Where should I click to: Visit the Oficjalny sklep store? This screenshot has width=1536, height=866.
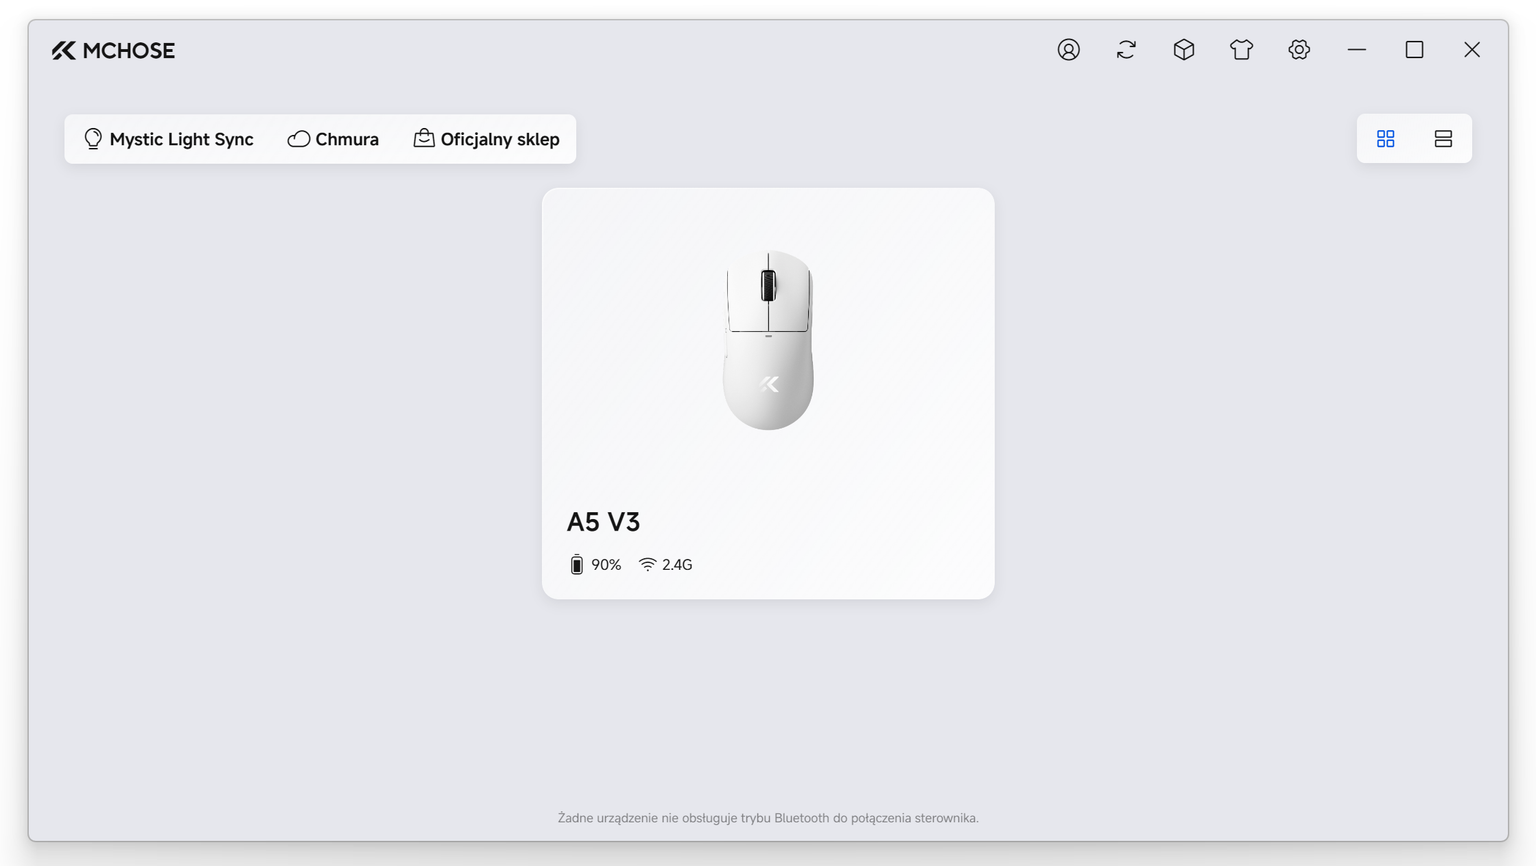coord(487,139)
